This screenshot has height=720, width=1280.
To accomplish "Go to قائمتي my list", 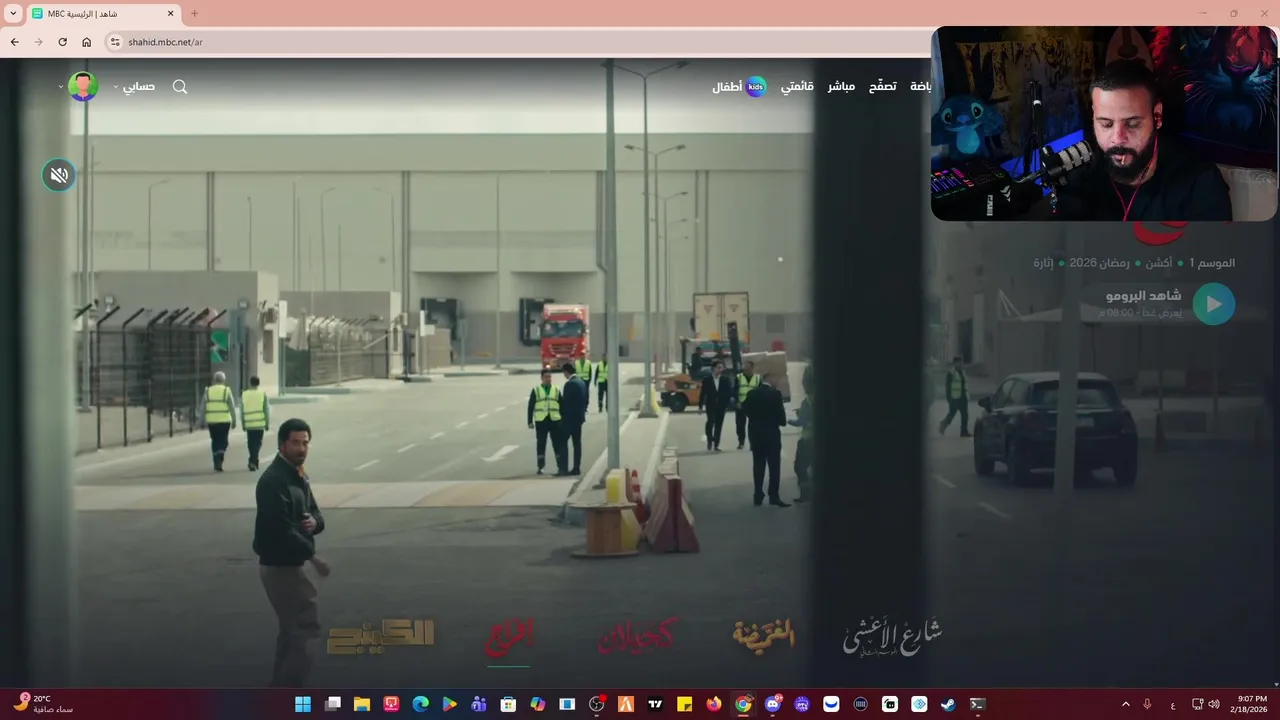I will tap(797, 87).
